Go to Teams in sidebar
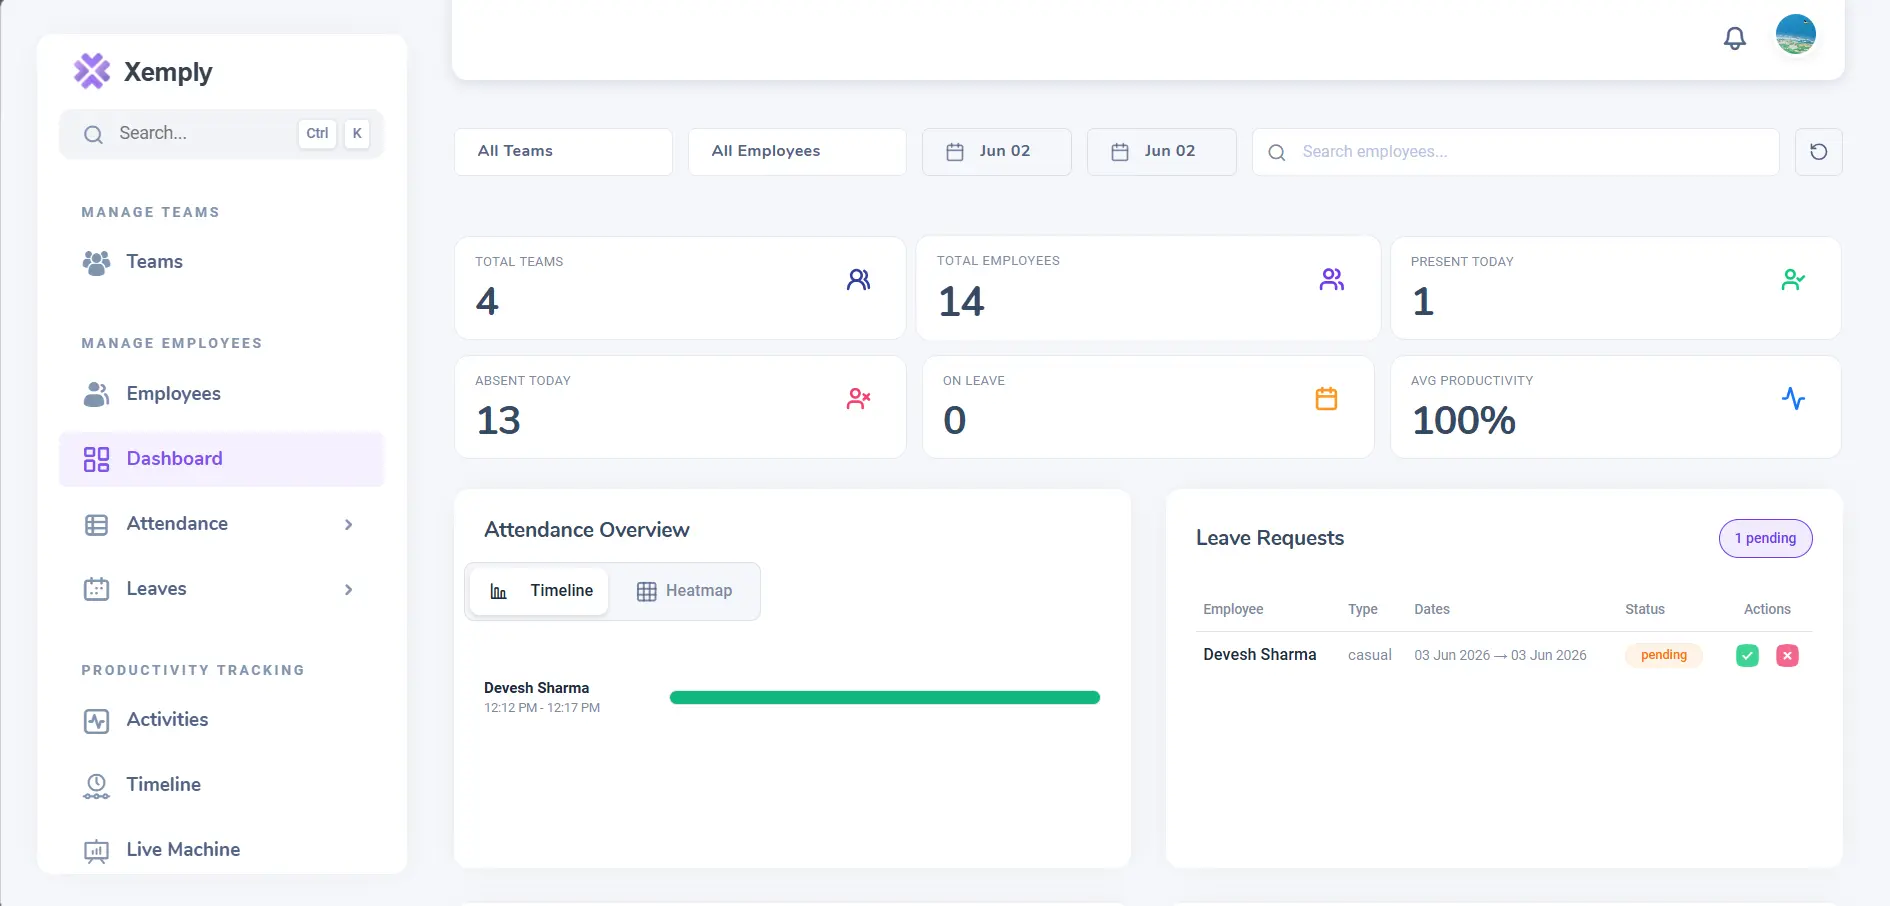Viewport: 1890px width, 906px height. click(x=222, y=262)
